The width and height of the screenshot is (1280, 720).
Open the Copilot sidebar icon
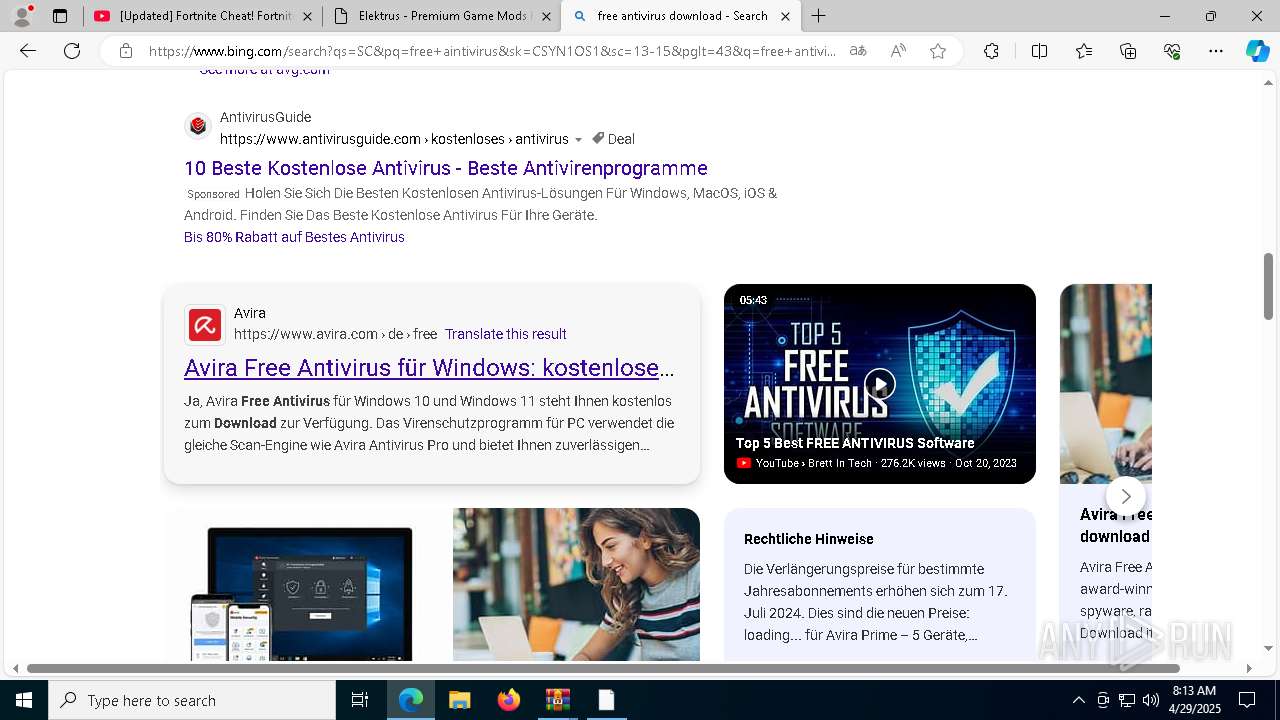(1257, 51)
